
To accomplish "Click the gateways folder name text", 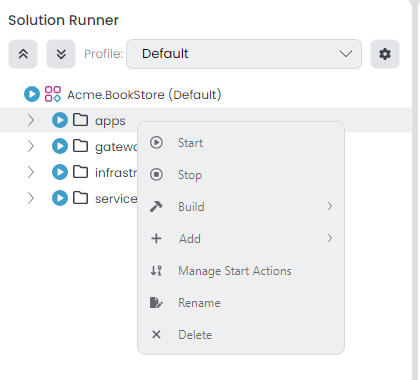I will [x=116, y=147].
